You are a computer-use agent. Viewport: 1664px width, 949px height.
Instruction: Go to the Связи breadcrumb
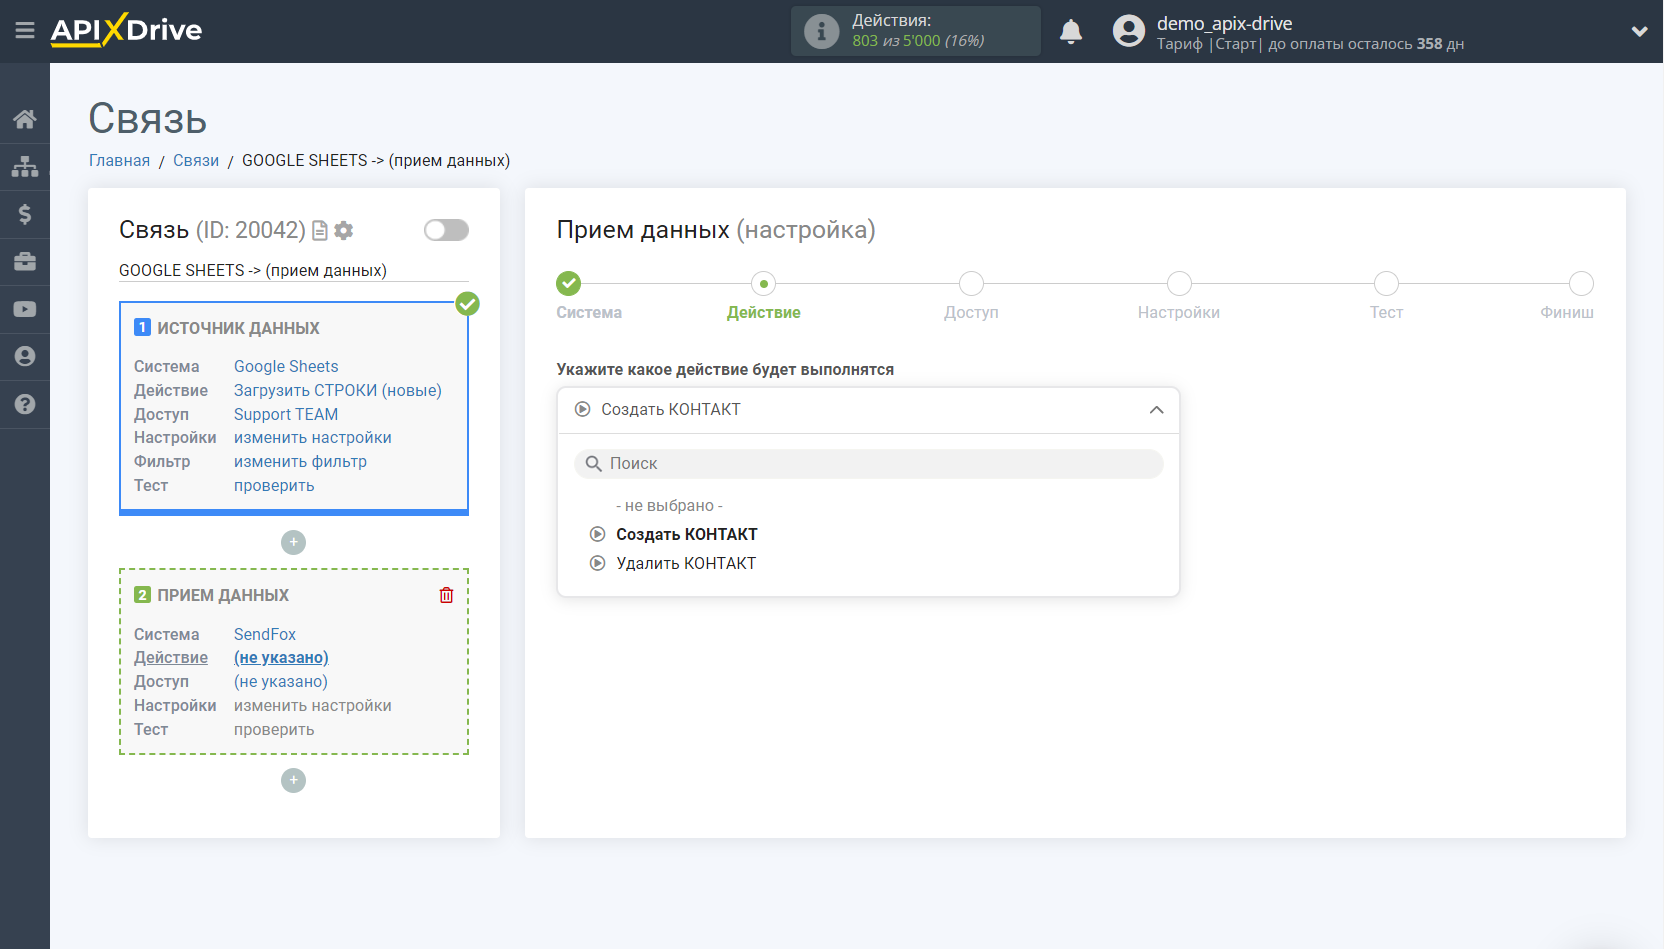click(x=196, y=161)
